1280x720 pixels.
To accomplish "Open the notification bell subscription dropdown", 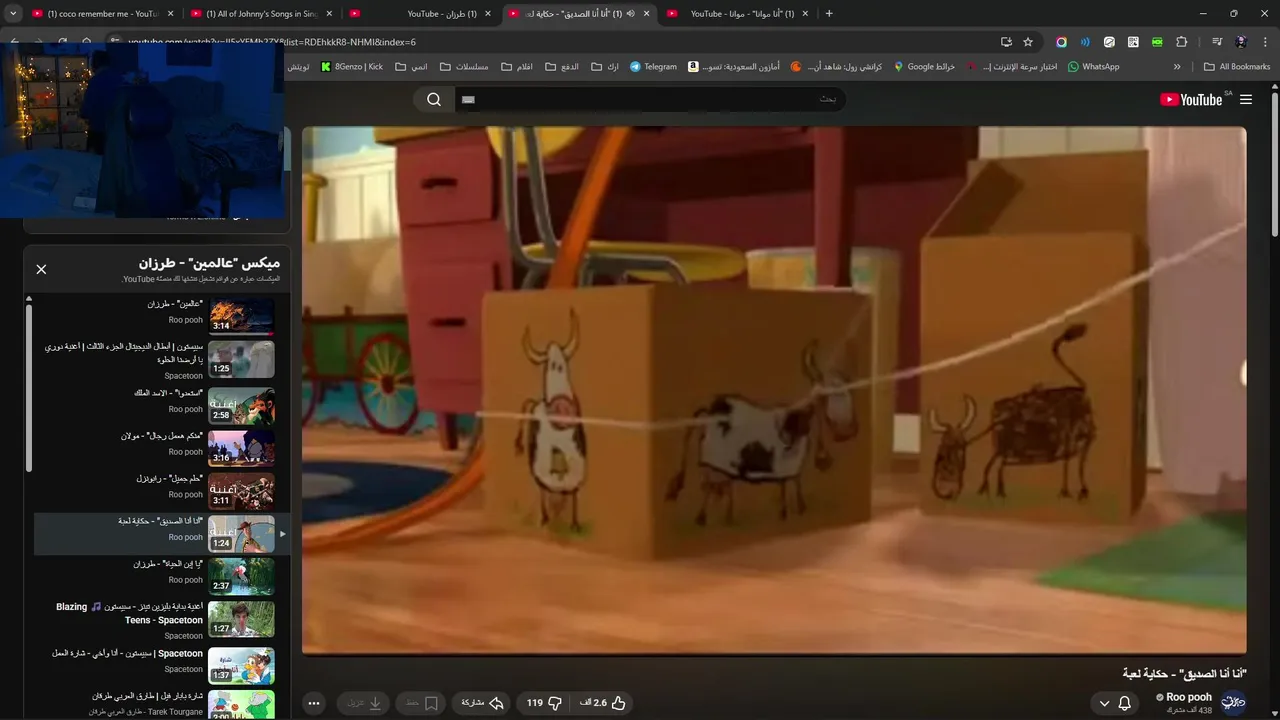I will (1116, 703).
